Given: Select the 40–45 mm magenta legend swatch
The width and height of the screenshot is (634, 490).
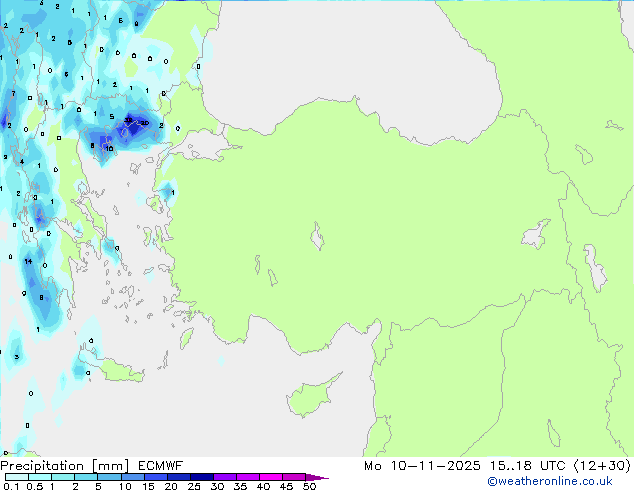Looking at the screenshot, I should coord(270,477).
